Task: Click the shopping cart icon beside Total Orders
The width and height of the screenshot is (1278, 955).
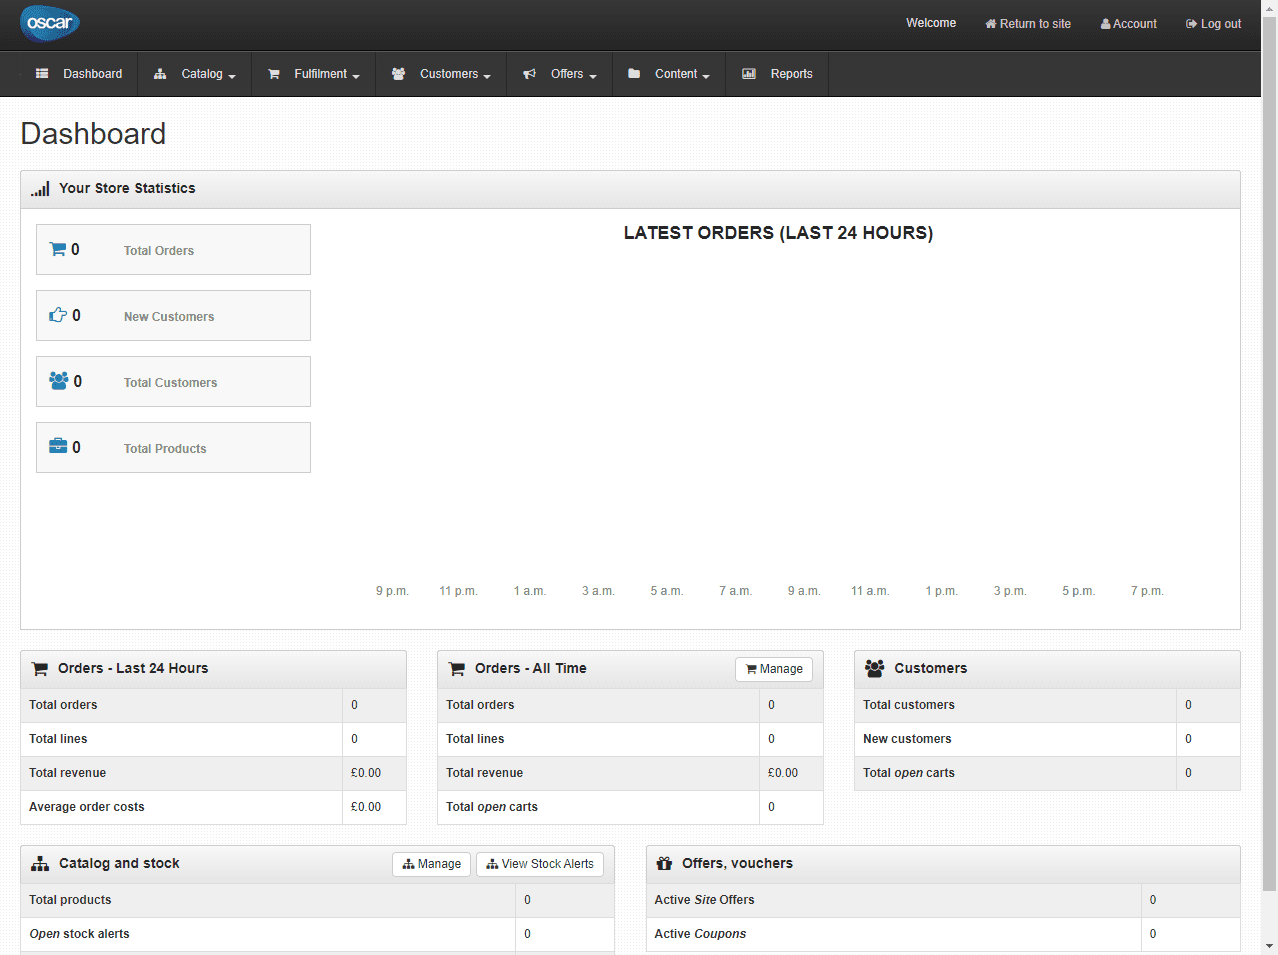Action: (x=58, y=249)
